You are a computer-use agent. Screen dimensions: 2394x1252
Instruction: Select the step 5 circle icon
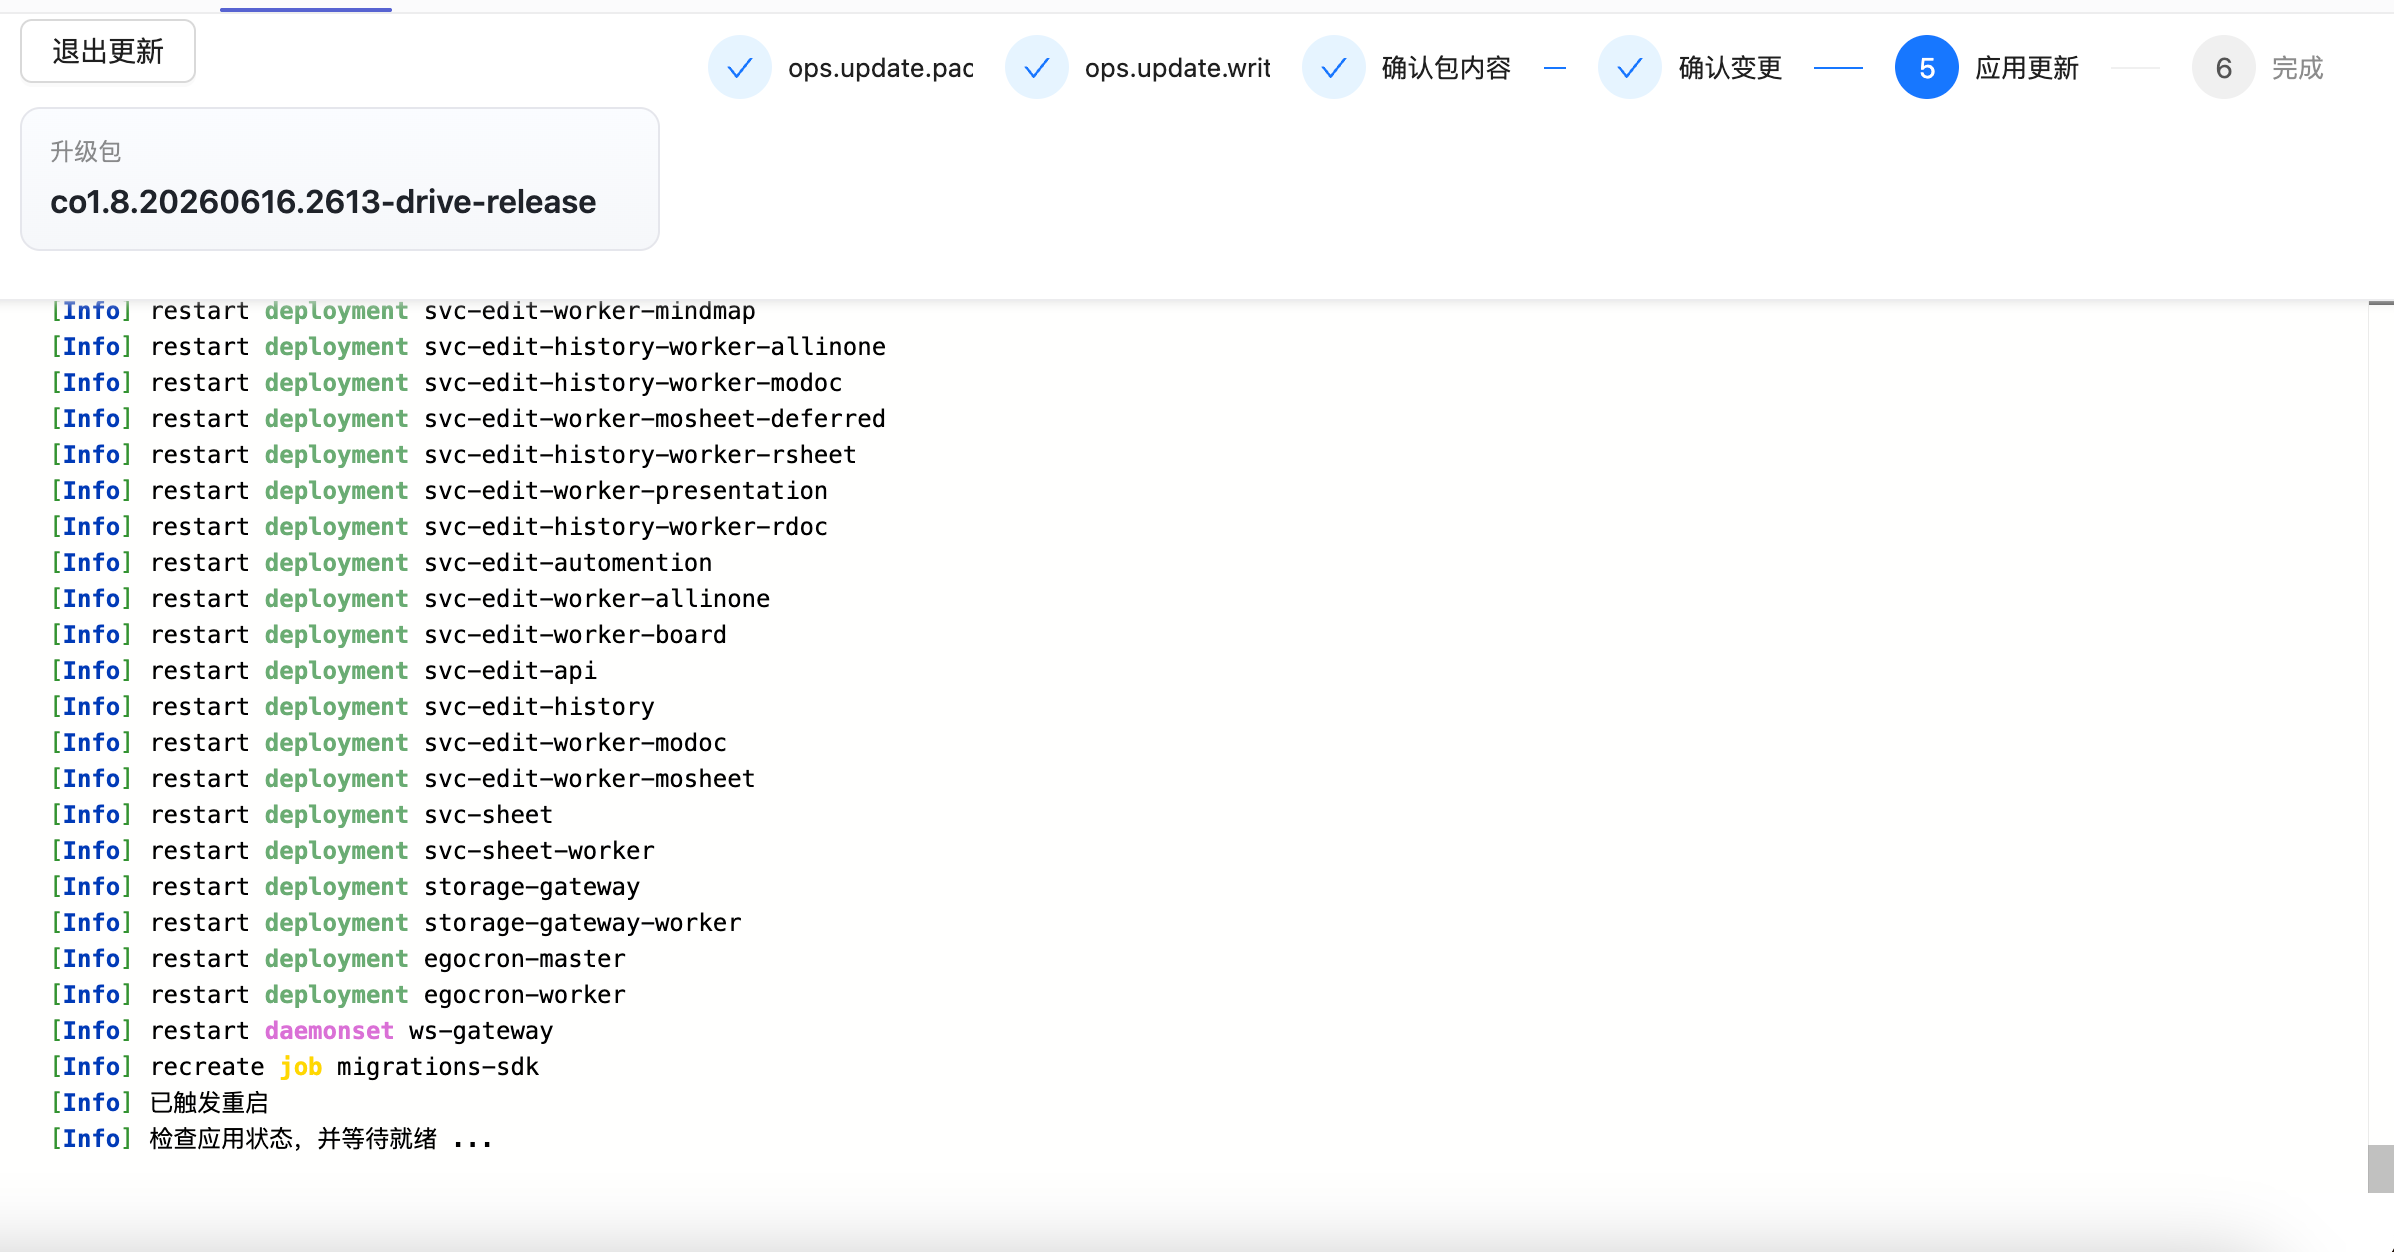click(x=1927, y=68)
